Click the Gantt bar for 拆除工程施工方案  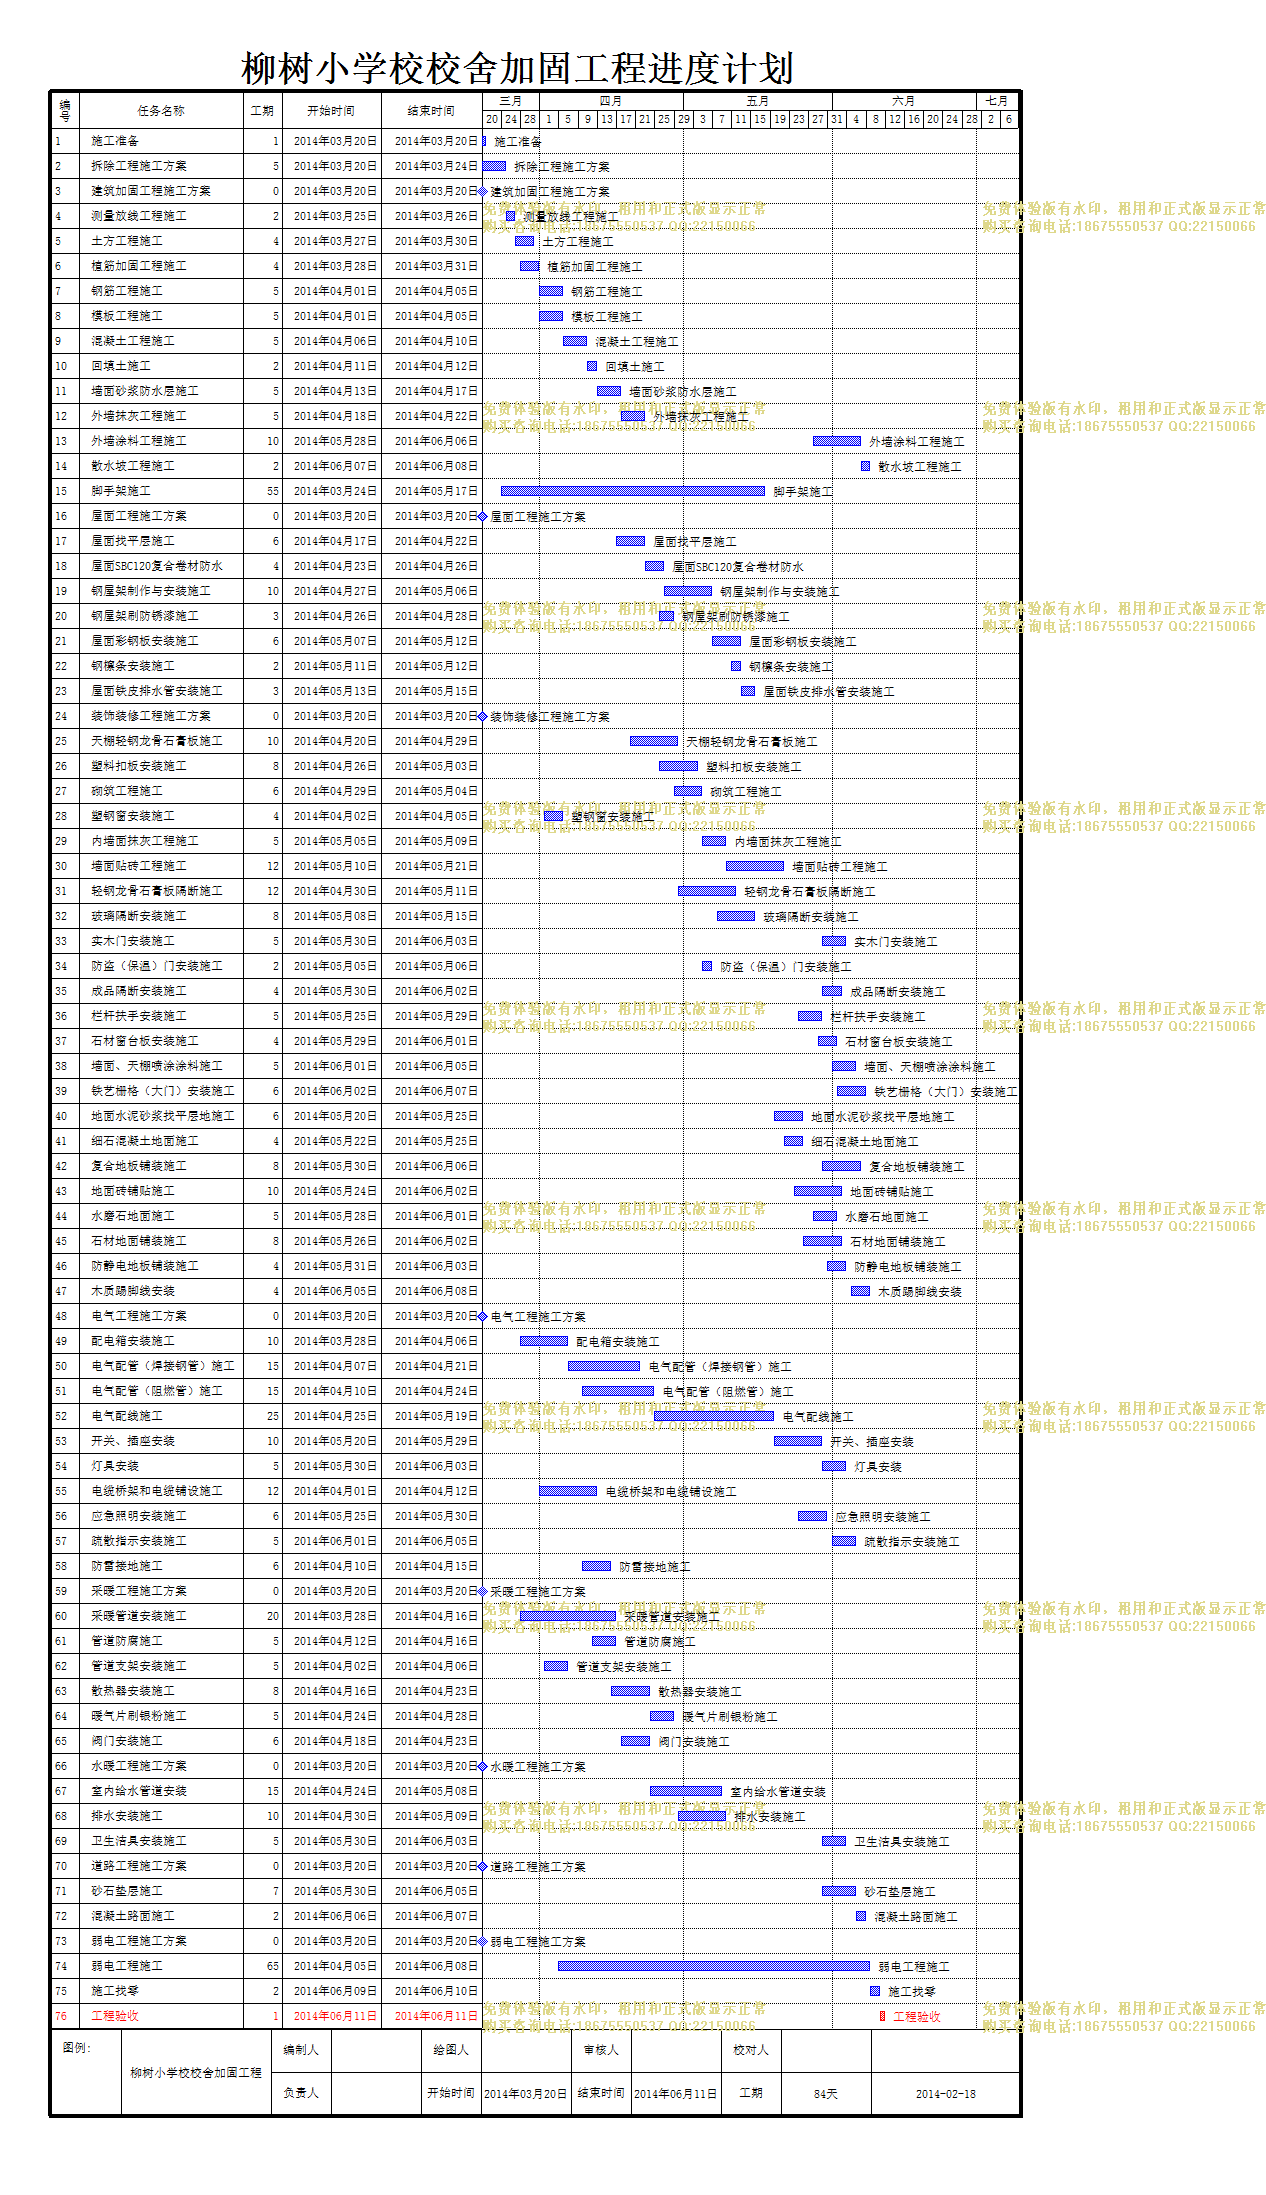[494, 166]
